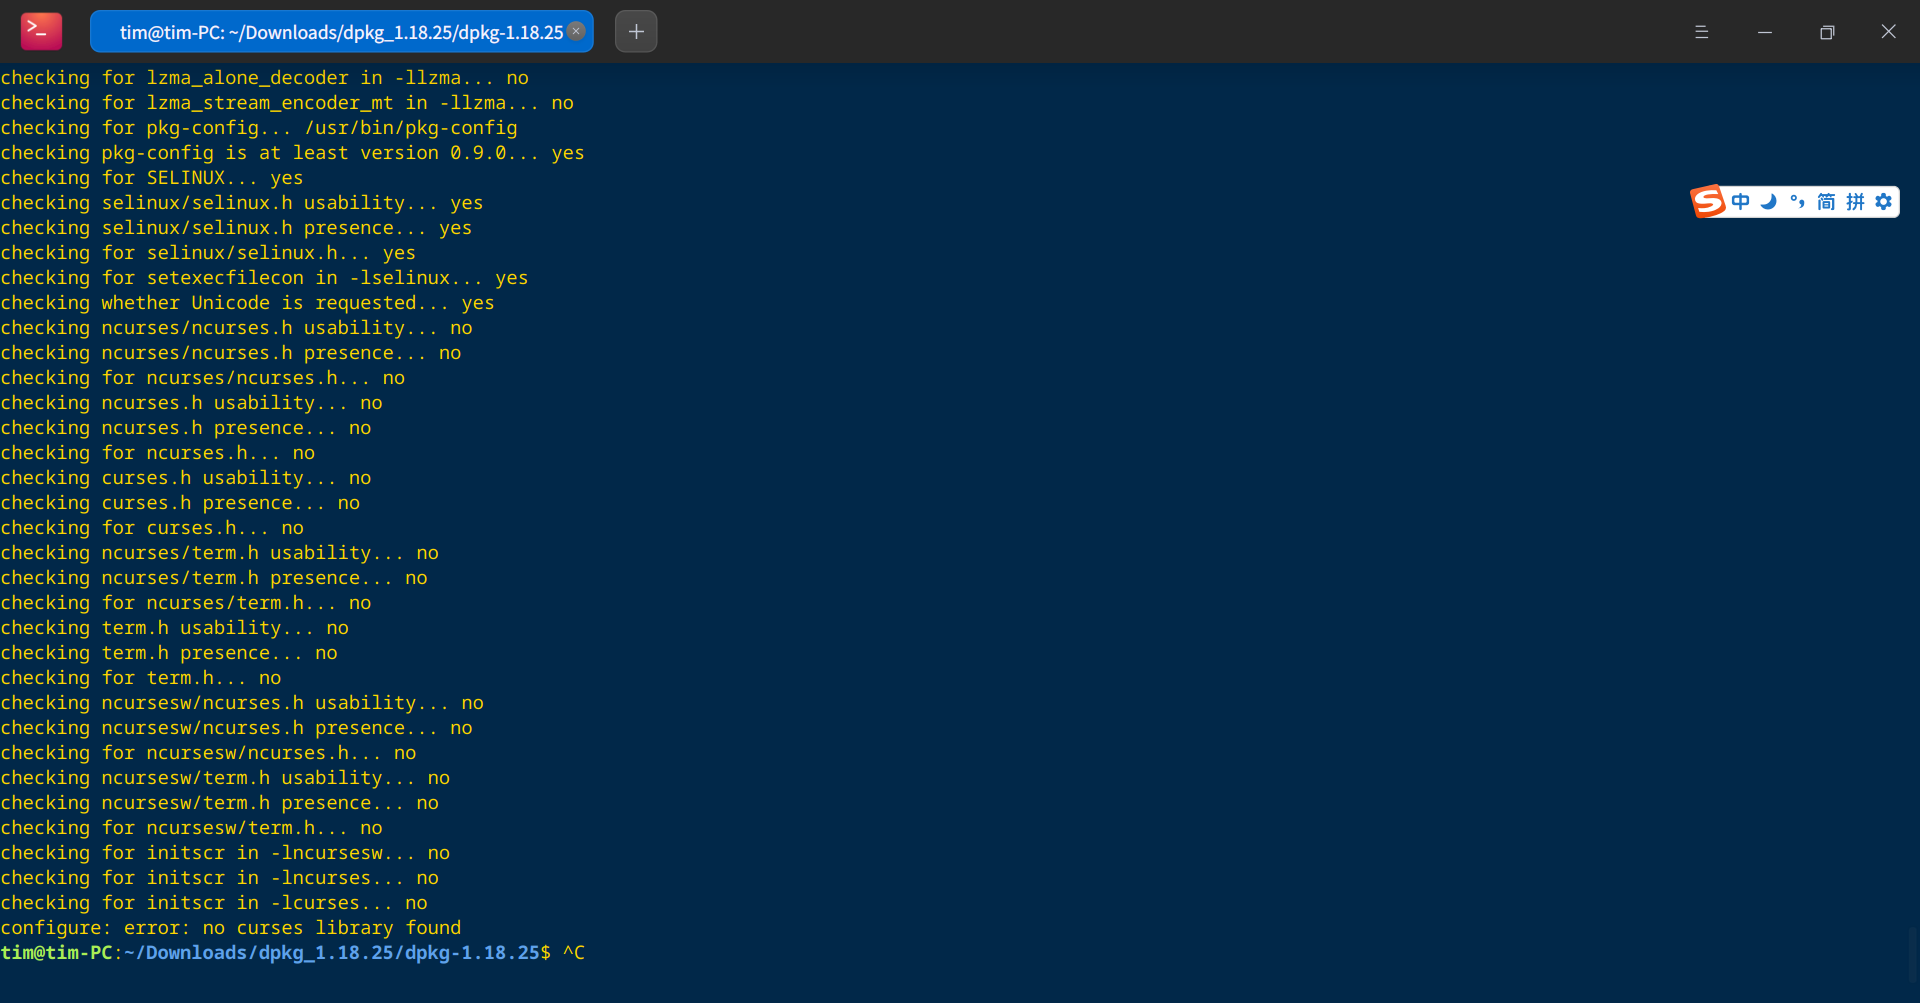Click the 拼 pinyin input mode icon

tap(1855, 202)
